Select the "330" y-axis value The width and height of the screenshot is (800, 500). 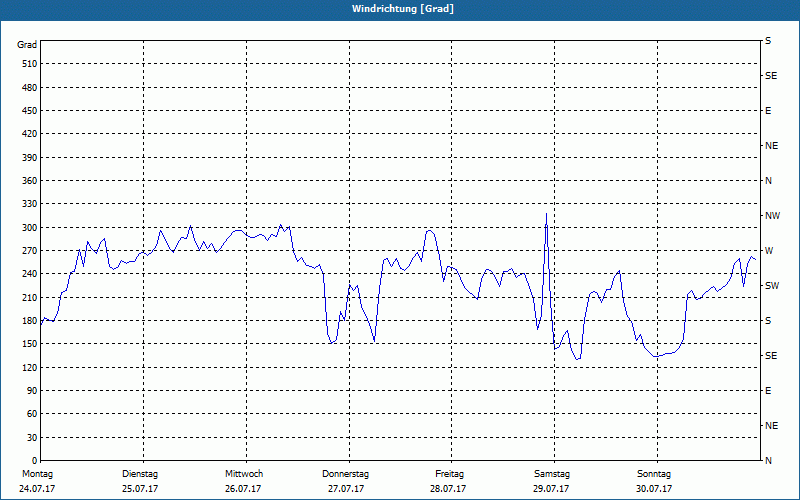(x=30, y=204)
